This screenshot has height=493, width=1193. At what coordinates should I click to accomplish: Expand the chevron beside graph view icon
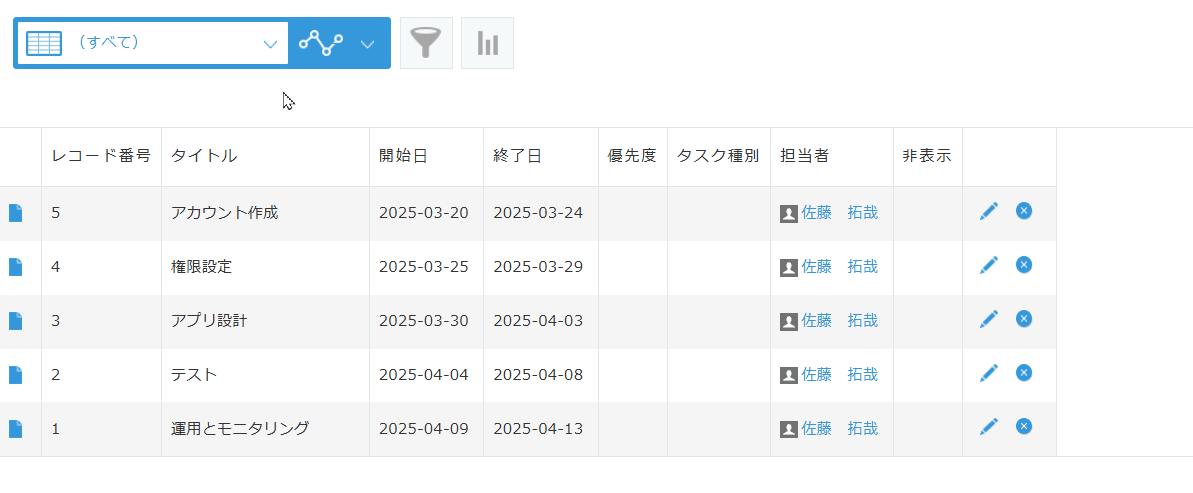367,44
